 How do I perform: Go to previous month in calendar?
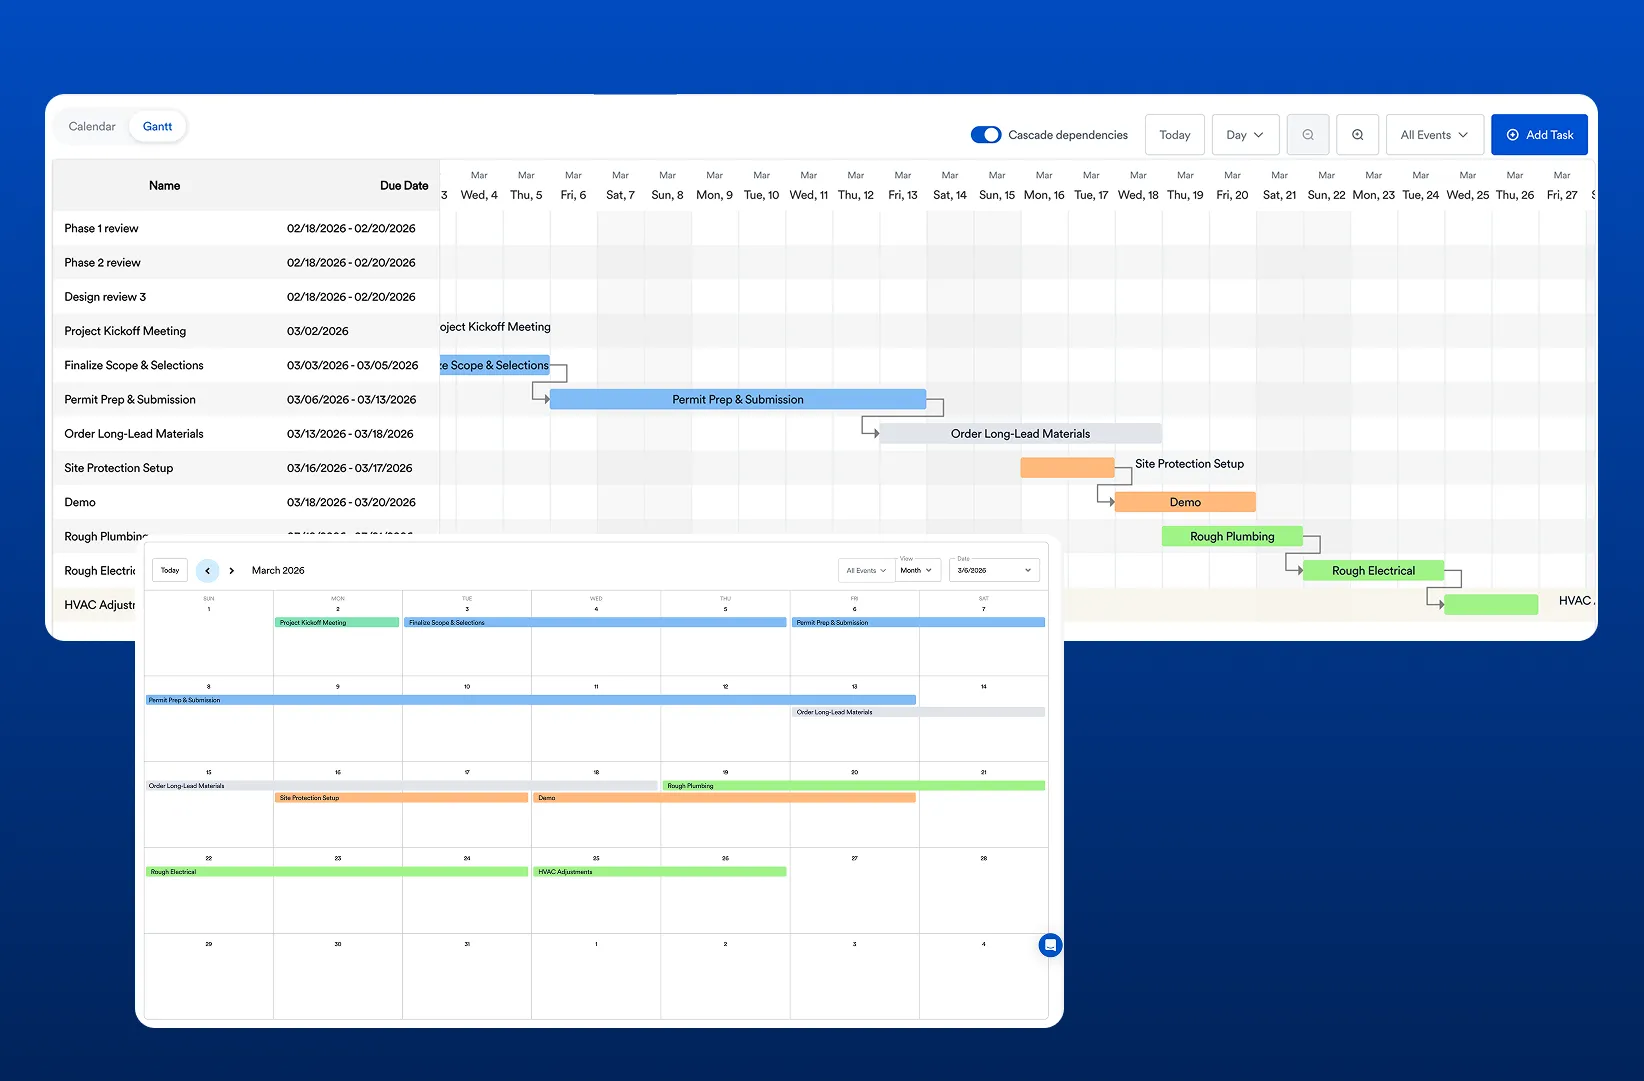pos(207,570)
